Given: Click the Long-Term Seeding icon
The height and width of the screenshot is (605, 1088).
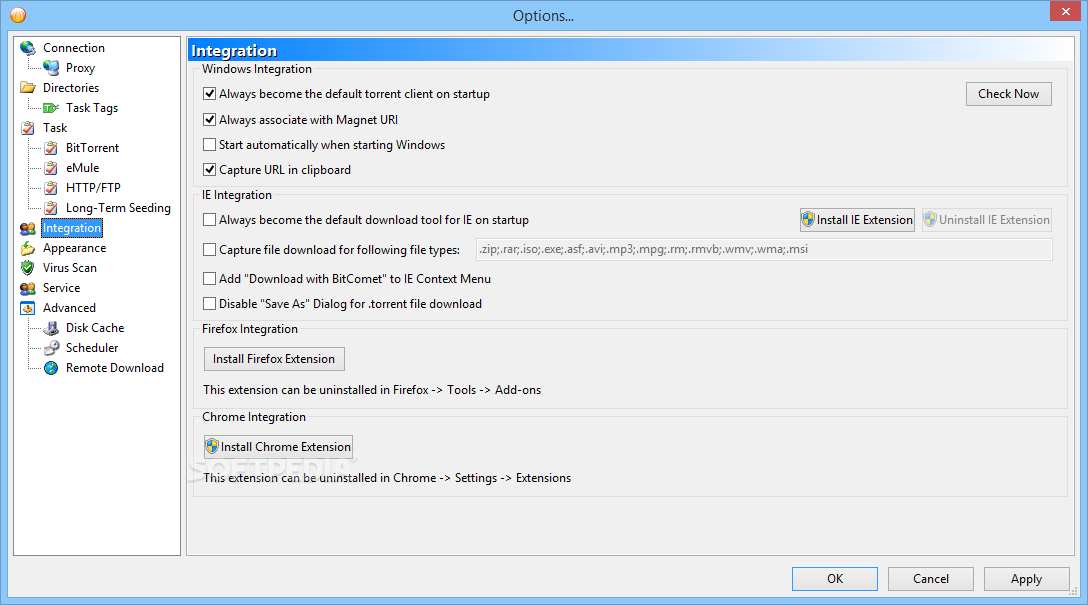Looking at the screenshot, I should click(x=51, y=208).
